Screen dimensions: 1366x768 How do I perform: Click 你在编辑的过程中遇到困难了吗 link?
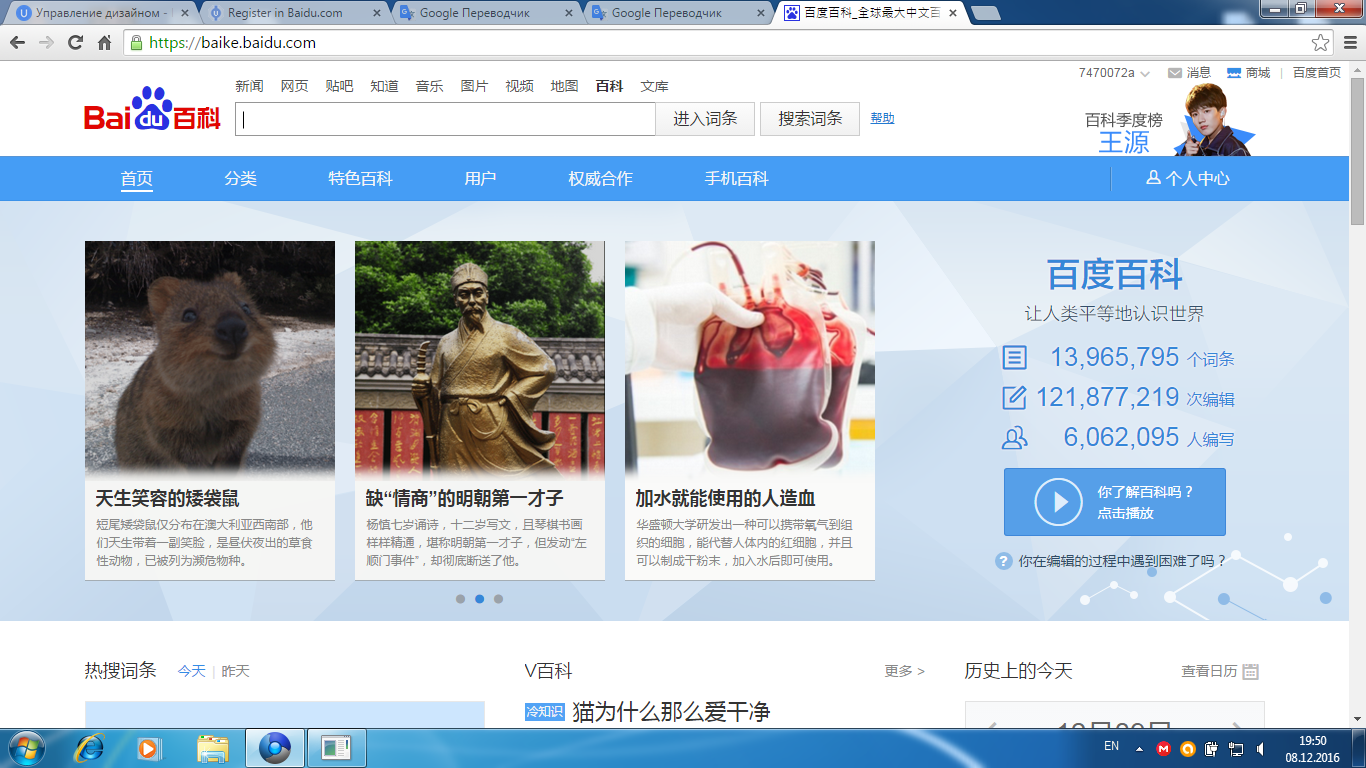click(x=1122, y=561)
